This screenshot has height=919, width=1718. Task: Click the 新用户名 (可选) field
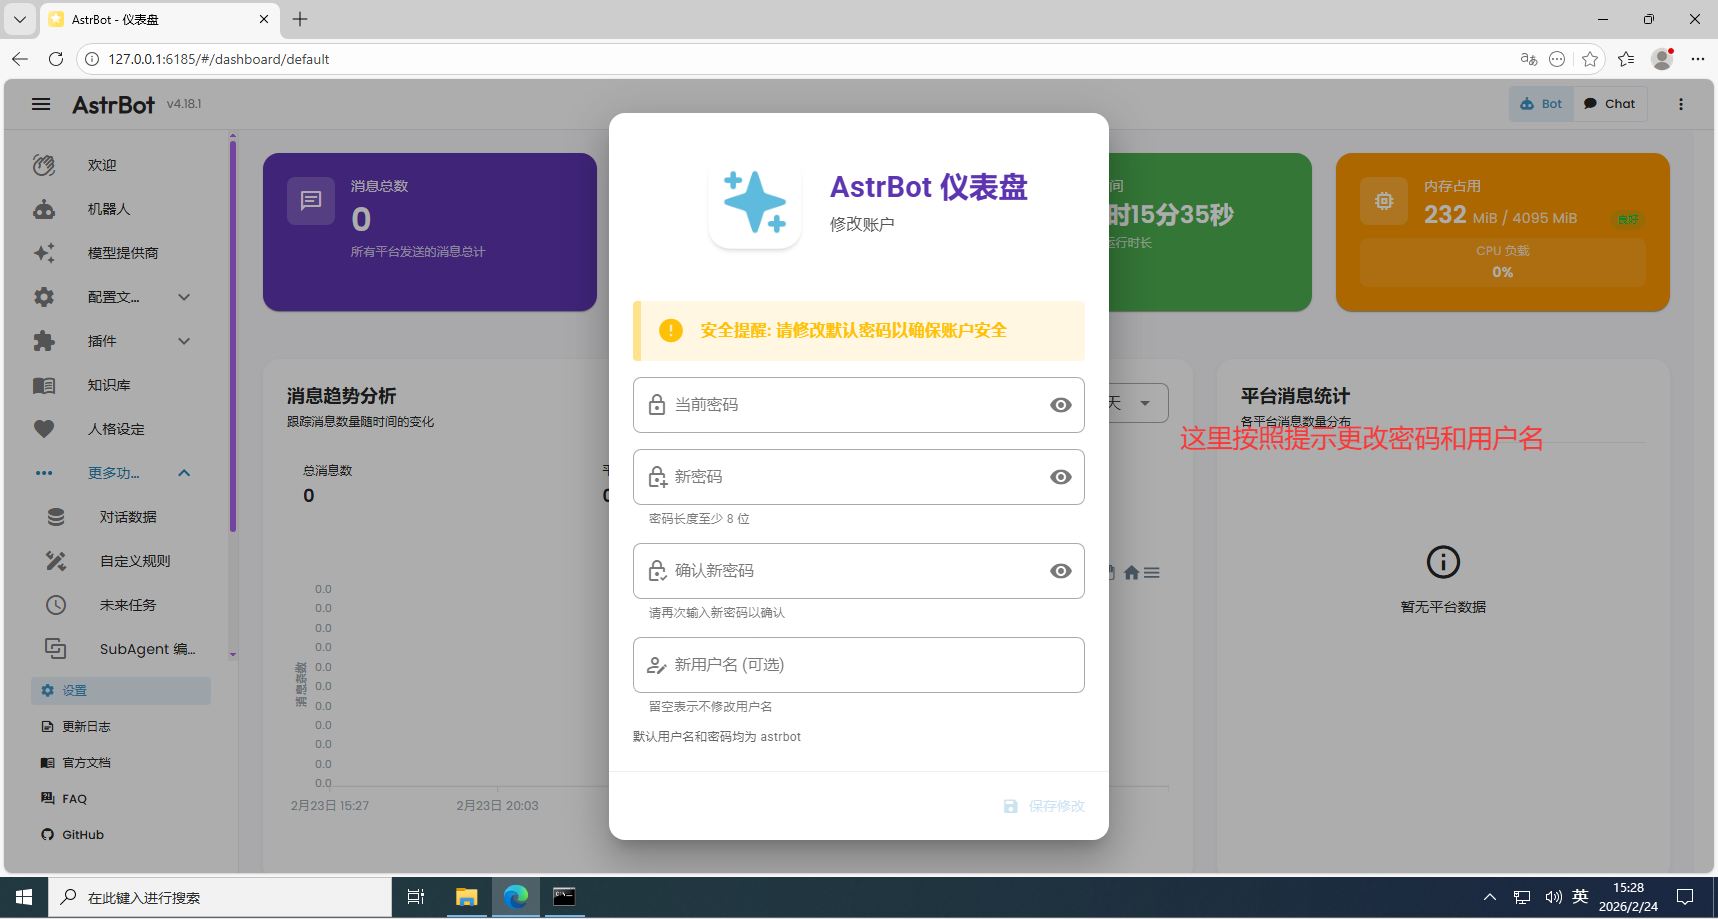(x=859, y=665)
